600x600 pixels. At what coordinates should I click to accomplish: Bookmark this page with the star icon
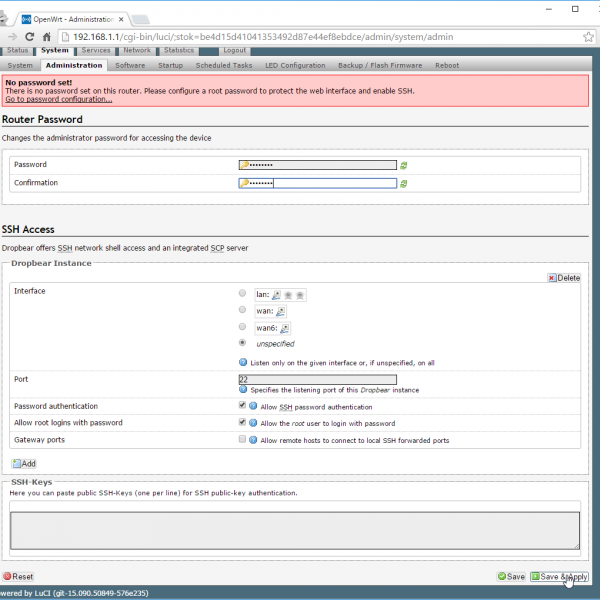tap(566, 36)
